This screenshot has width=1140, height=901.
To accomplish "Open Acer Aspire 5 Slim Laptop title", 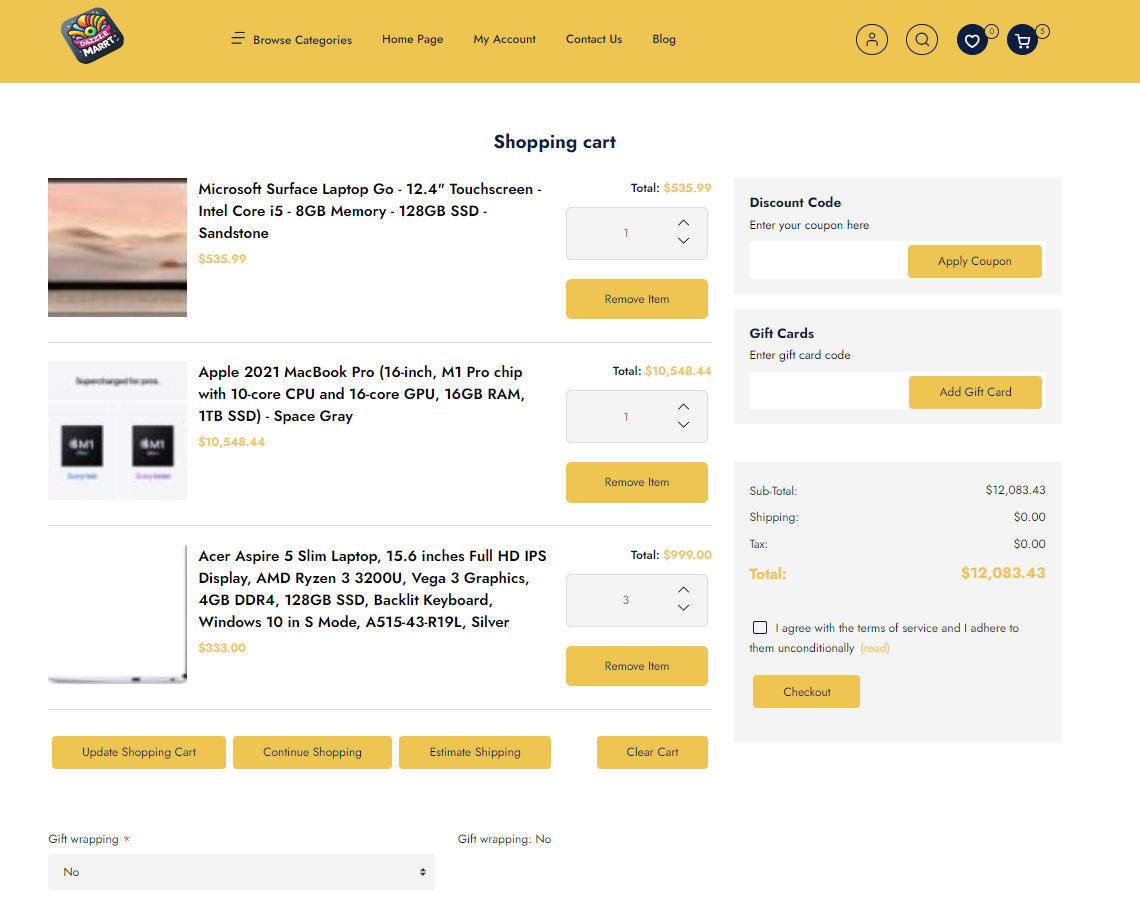I will pos(372,589).
